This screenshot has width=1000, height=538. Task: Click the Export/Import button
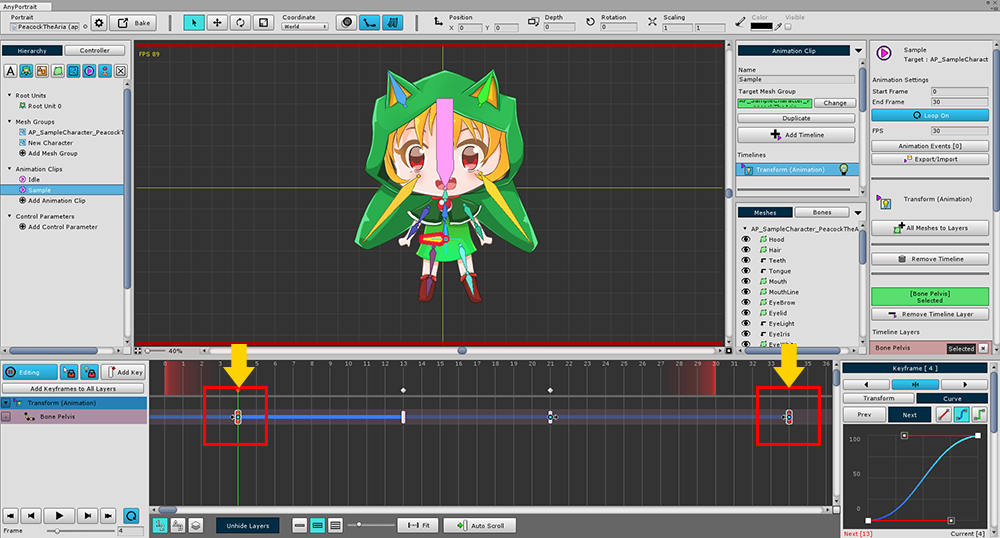(930, 159)
